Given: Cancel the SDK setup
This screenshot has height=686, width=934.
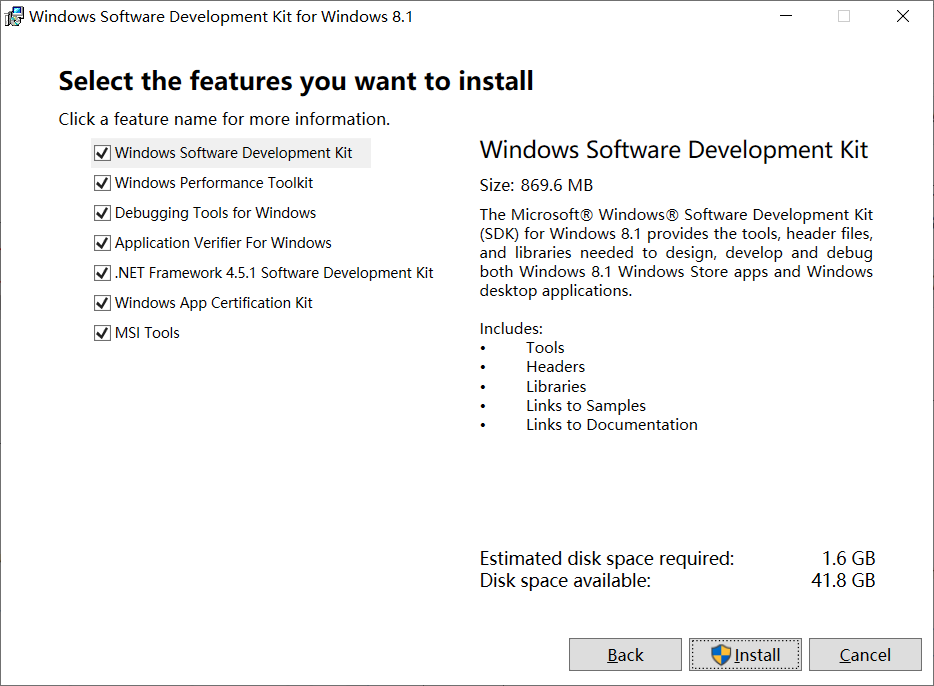Looking at the screenshot, I should (x=865, y=654).
